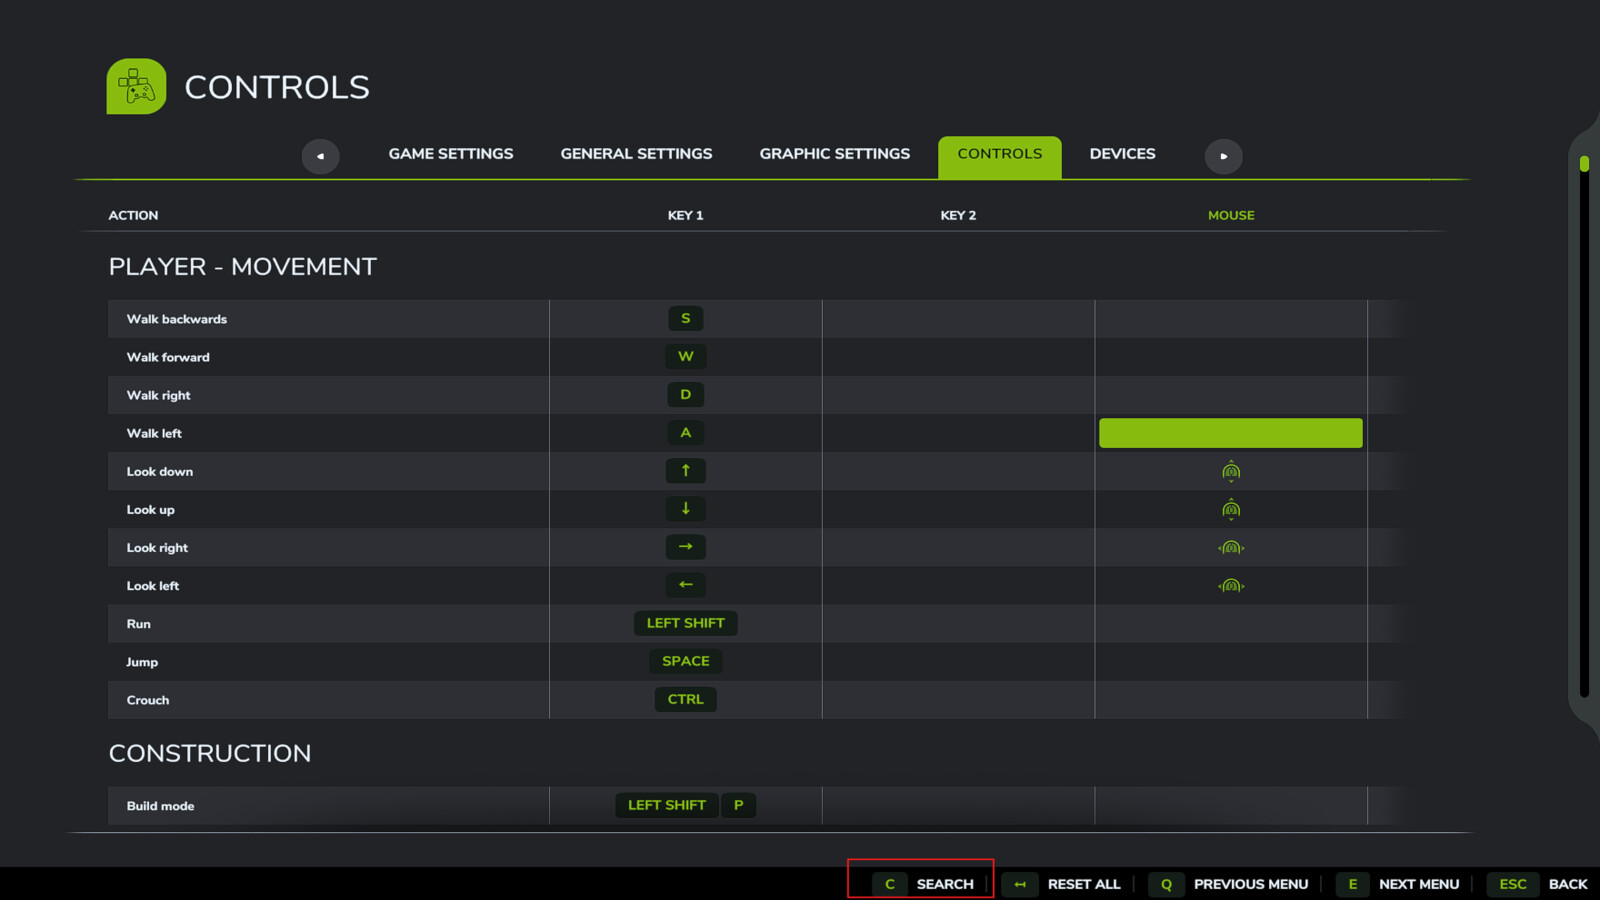
Task: Click the Crouch action label
Action: [148, 700]
